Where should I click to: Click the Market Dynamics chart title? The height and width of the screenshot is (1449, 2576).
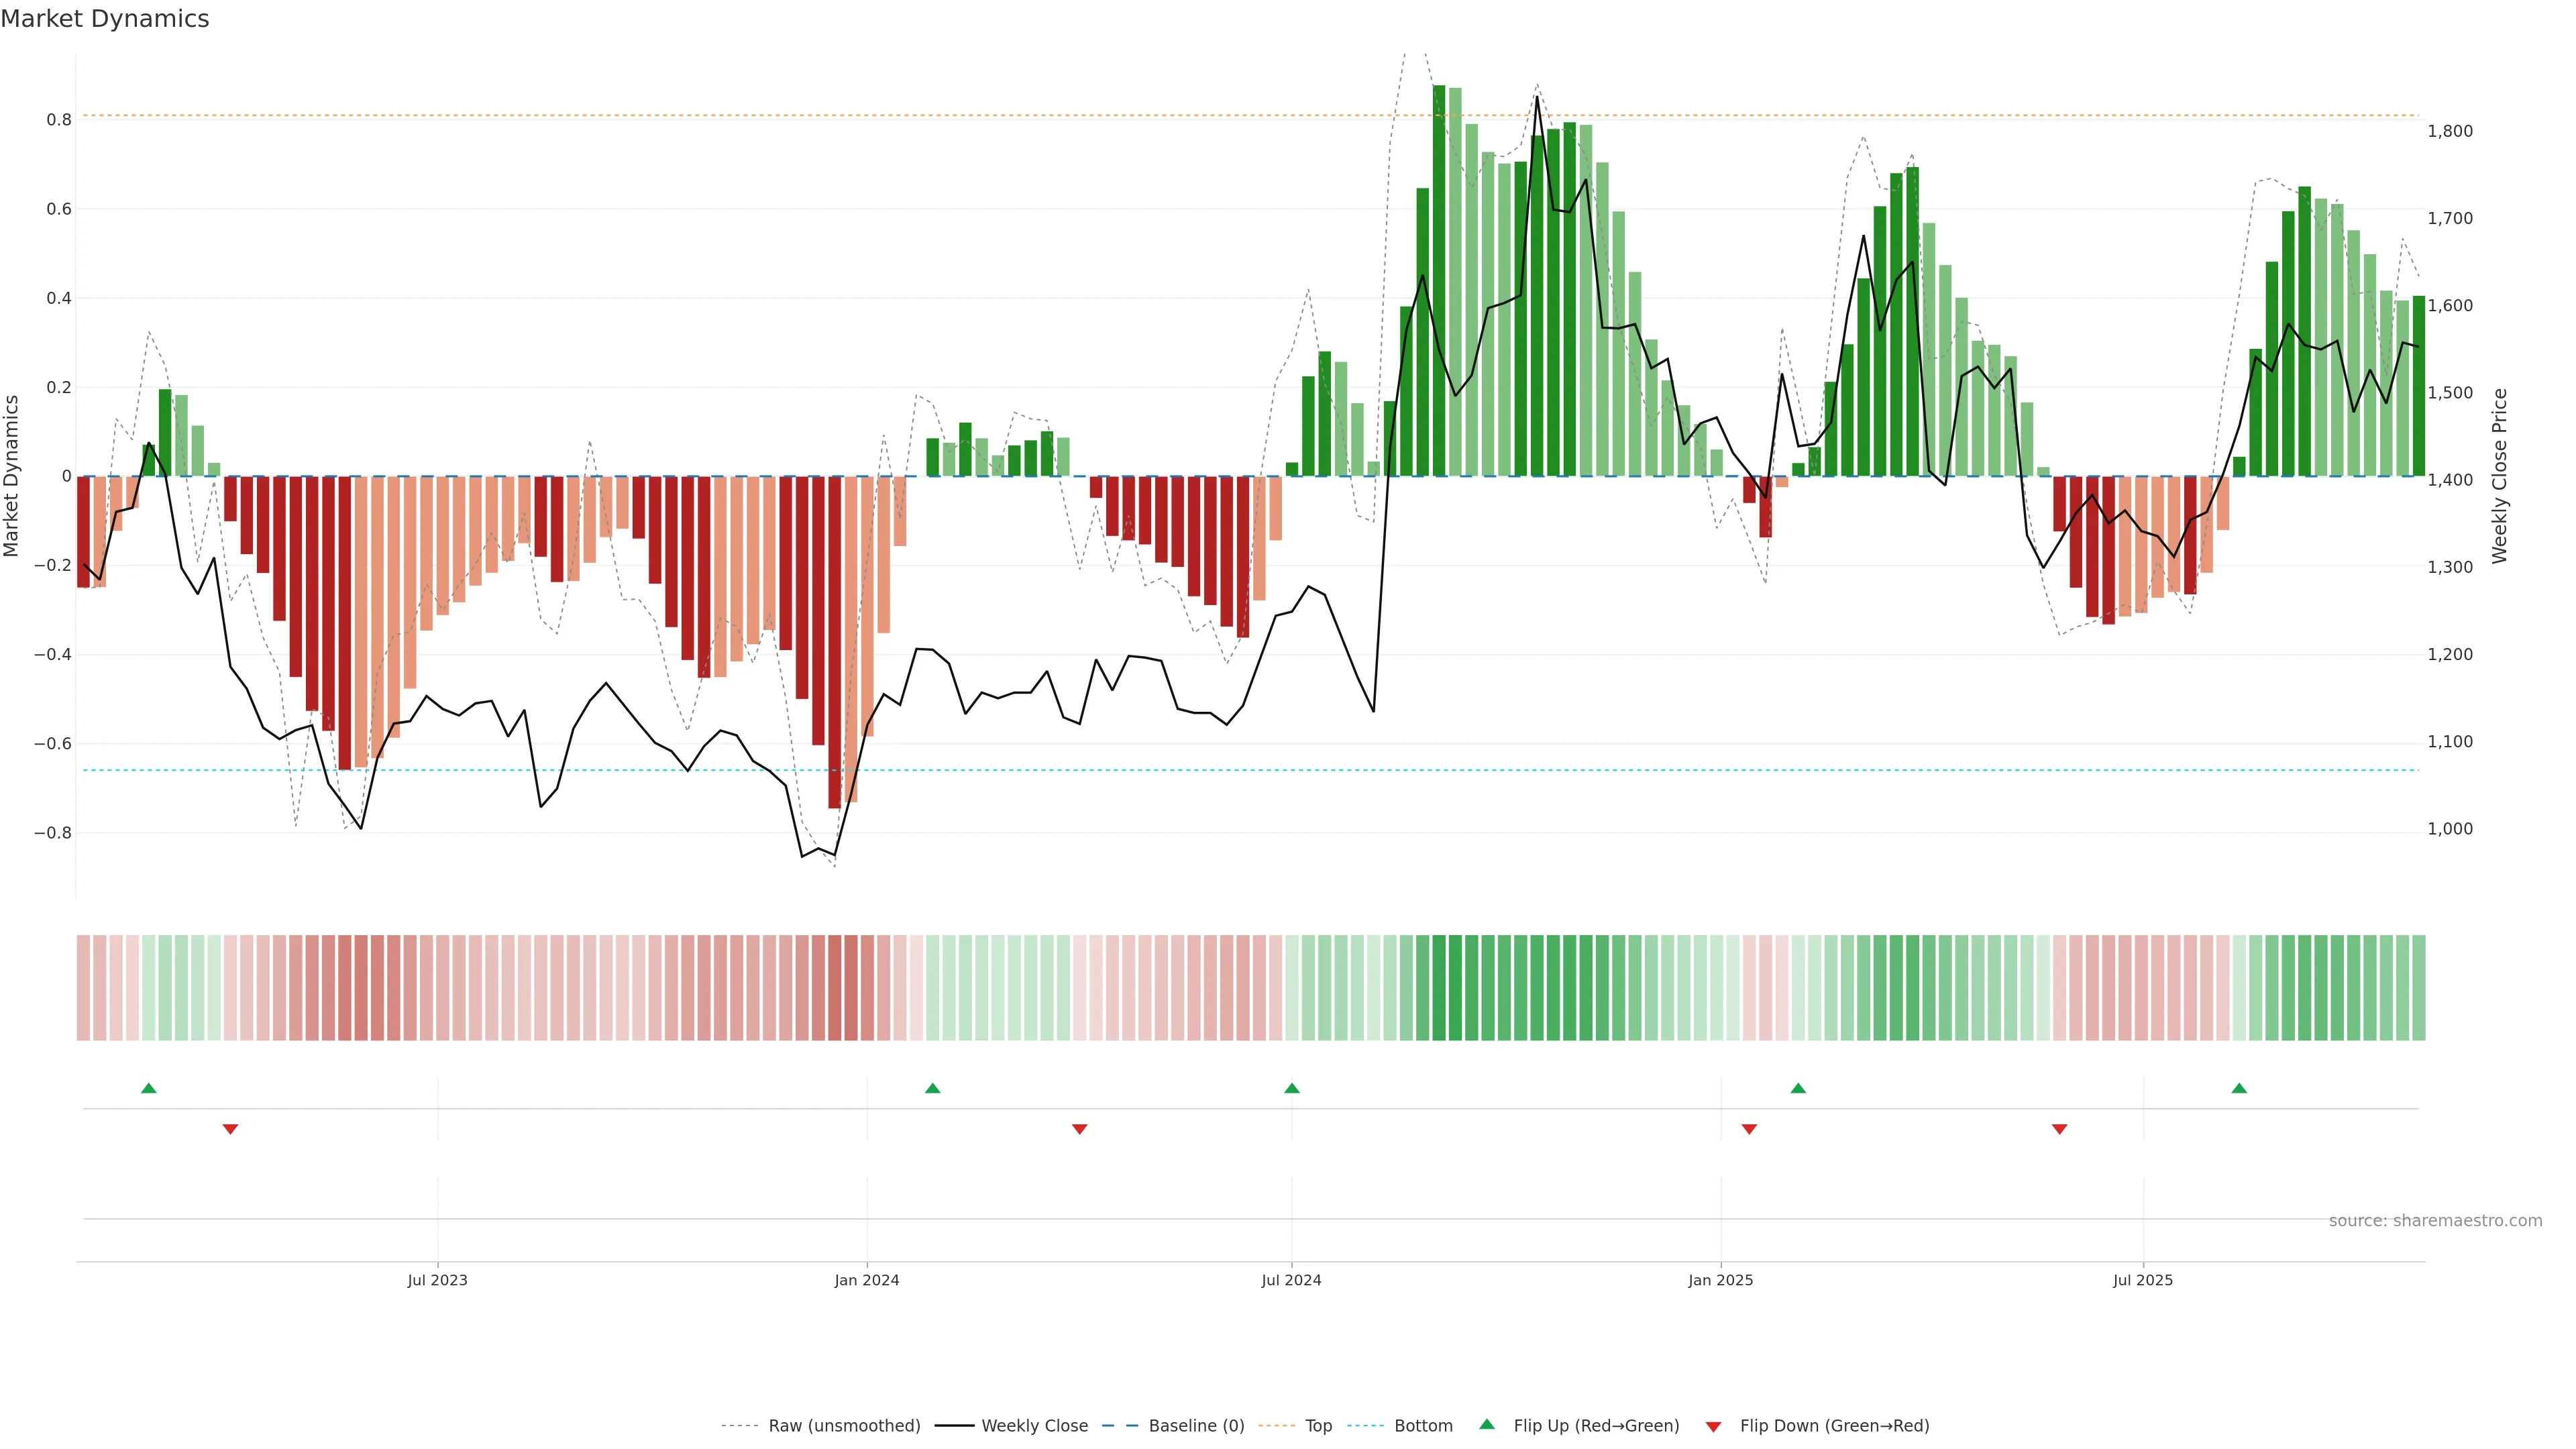pyautogui.click(x=105, y=19)
